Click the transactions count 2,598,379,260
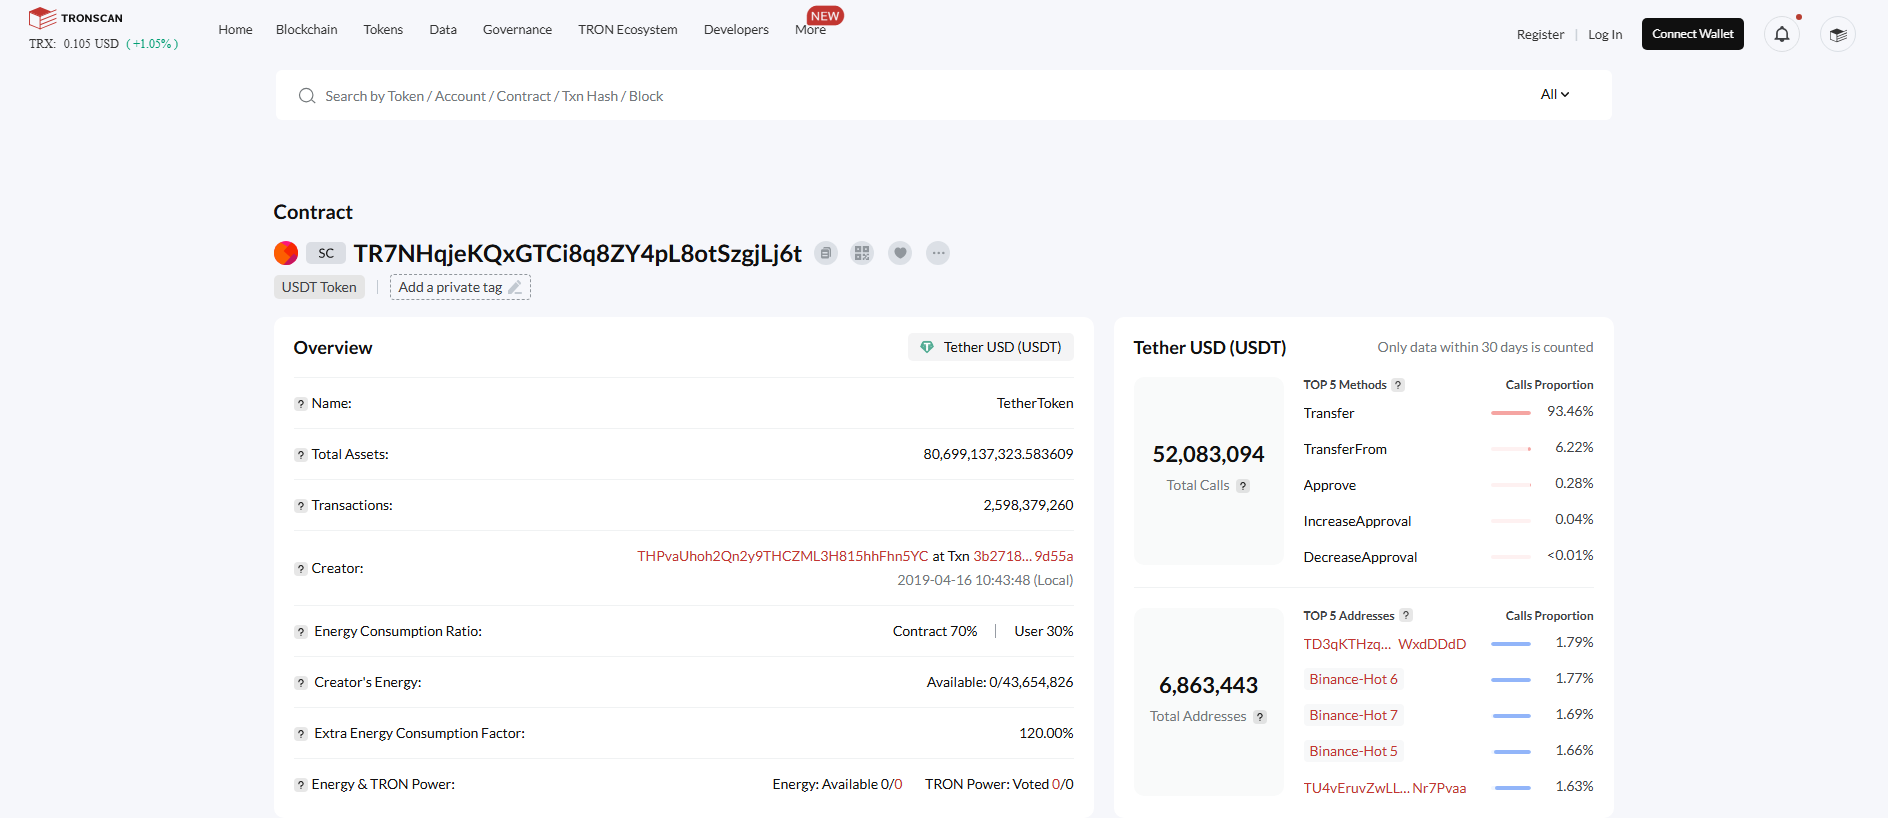Viewport: 1888px width, 818px height. click(1028, 505)
